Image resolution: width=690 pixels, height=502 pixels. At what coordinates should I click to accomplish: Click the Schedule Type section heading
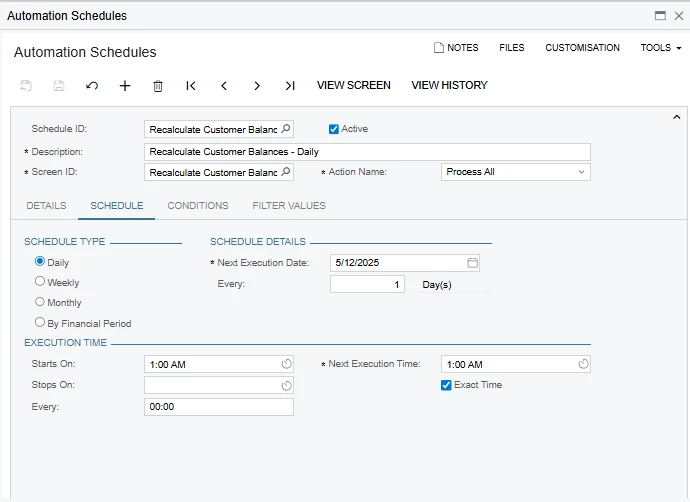(65, 242)
